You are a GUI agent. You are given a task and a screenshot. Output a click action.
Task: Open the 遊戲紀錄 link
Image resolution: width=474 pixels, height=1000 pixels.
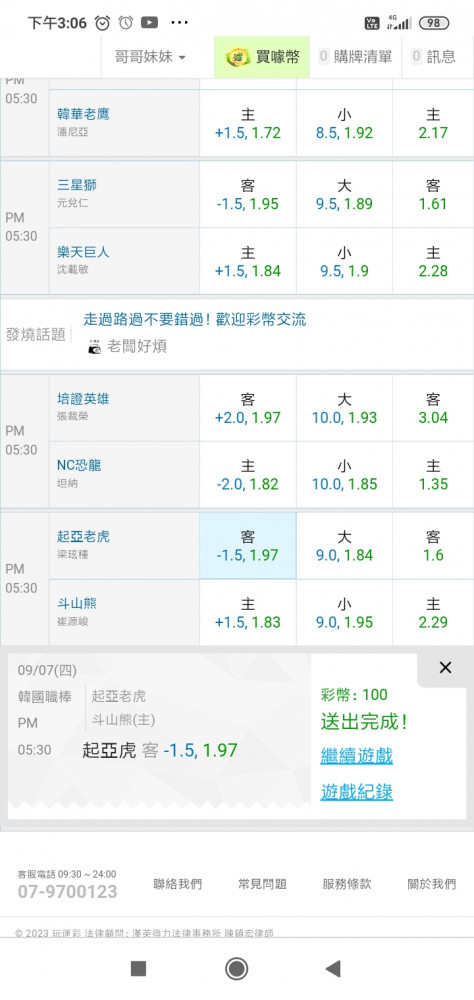pyautogui.click(x=357, y=792)
